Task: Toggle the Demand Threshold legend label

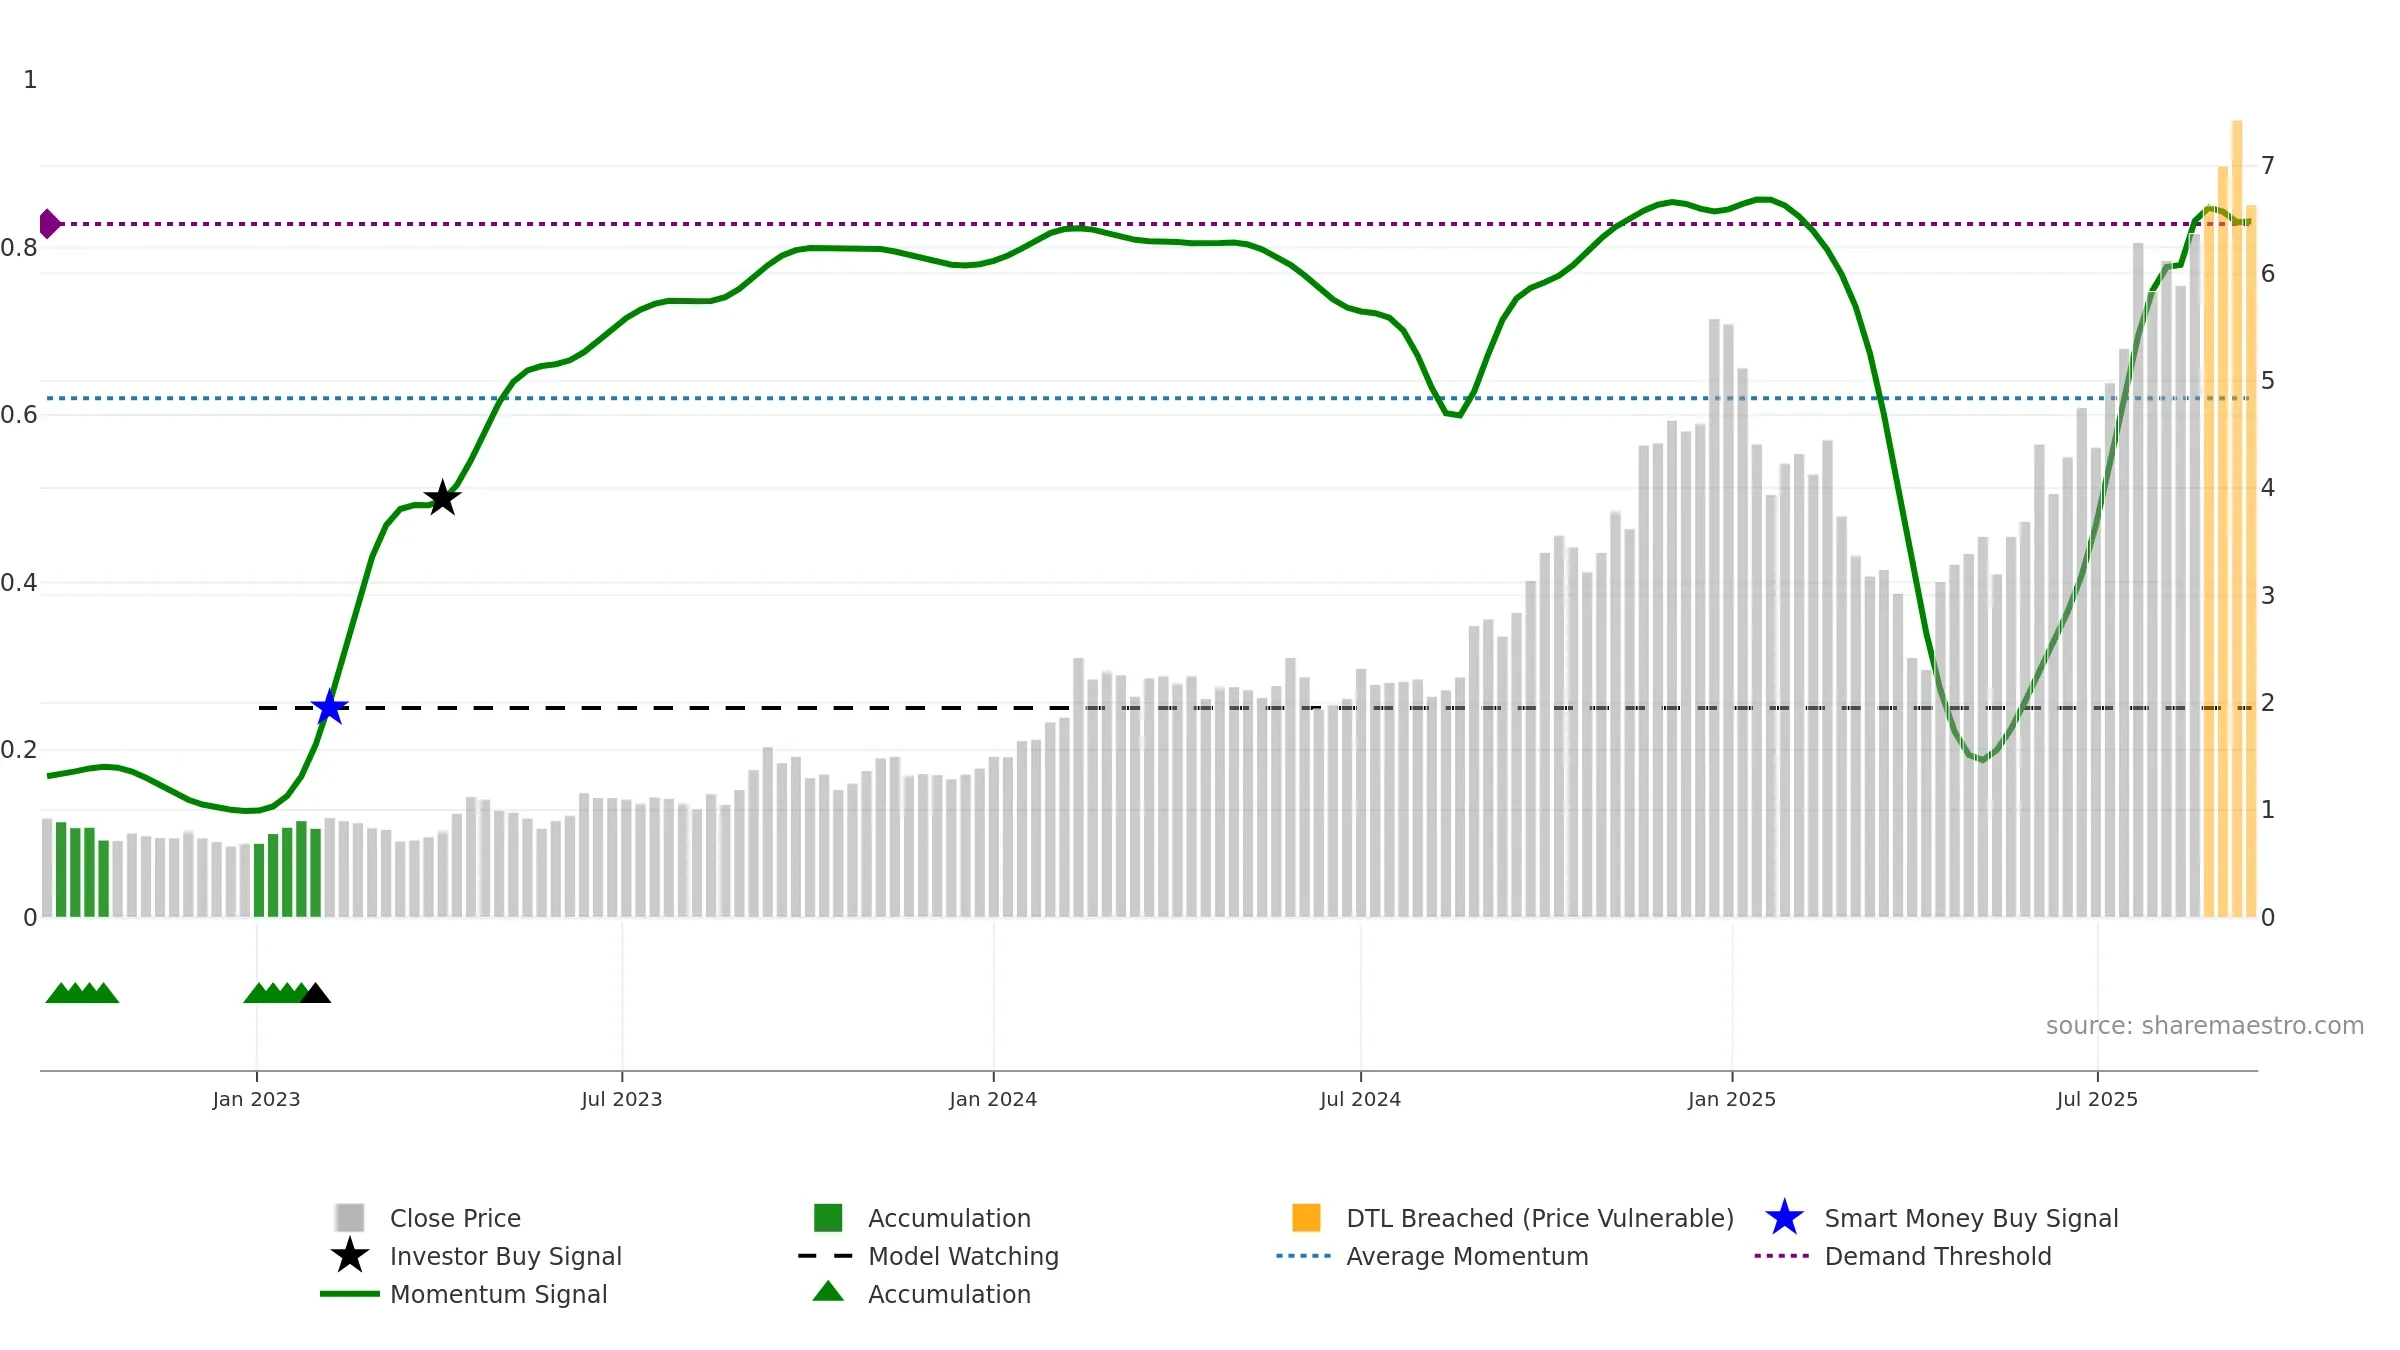Action: click(x=1938, y=1256)
